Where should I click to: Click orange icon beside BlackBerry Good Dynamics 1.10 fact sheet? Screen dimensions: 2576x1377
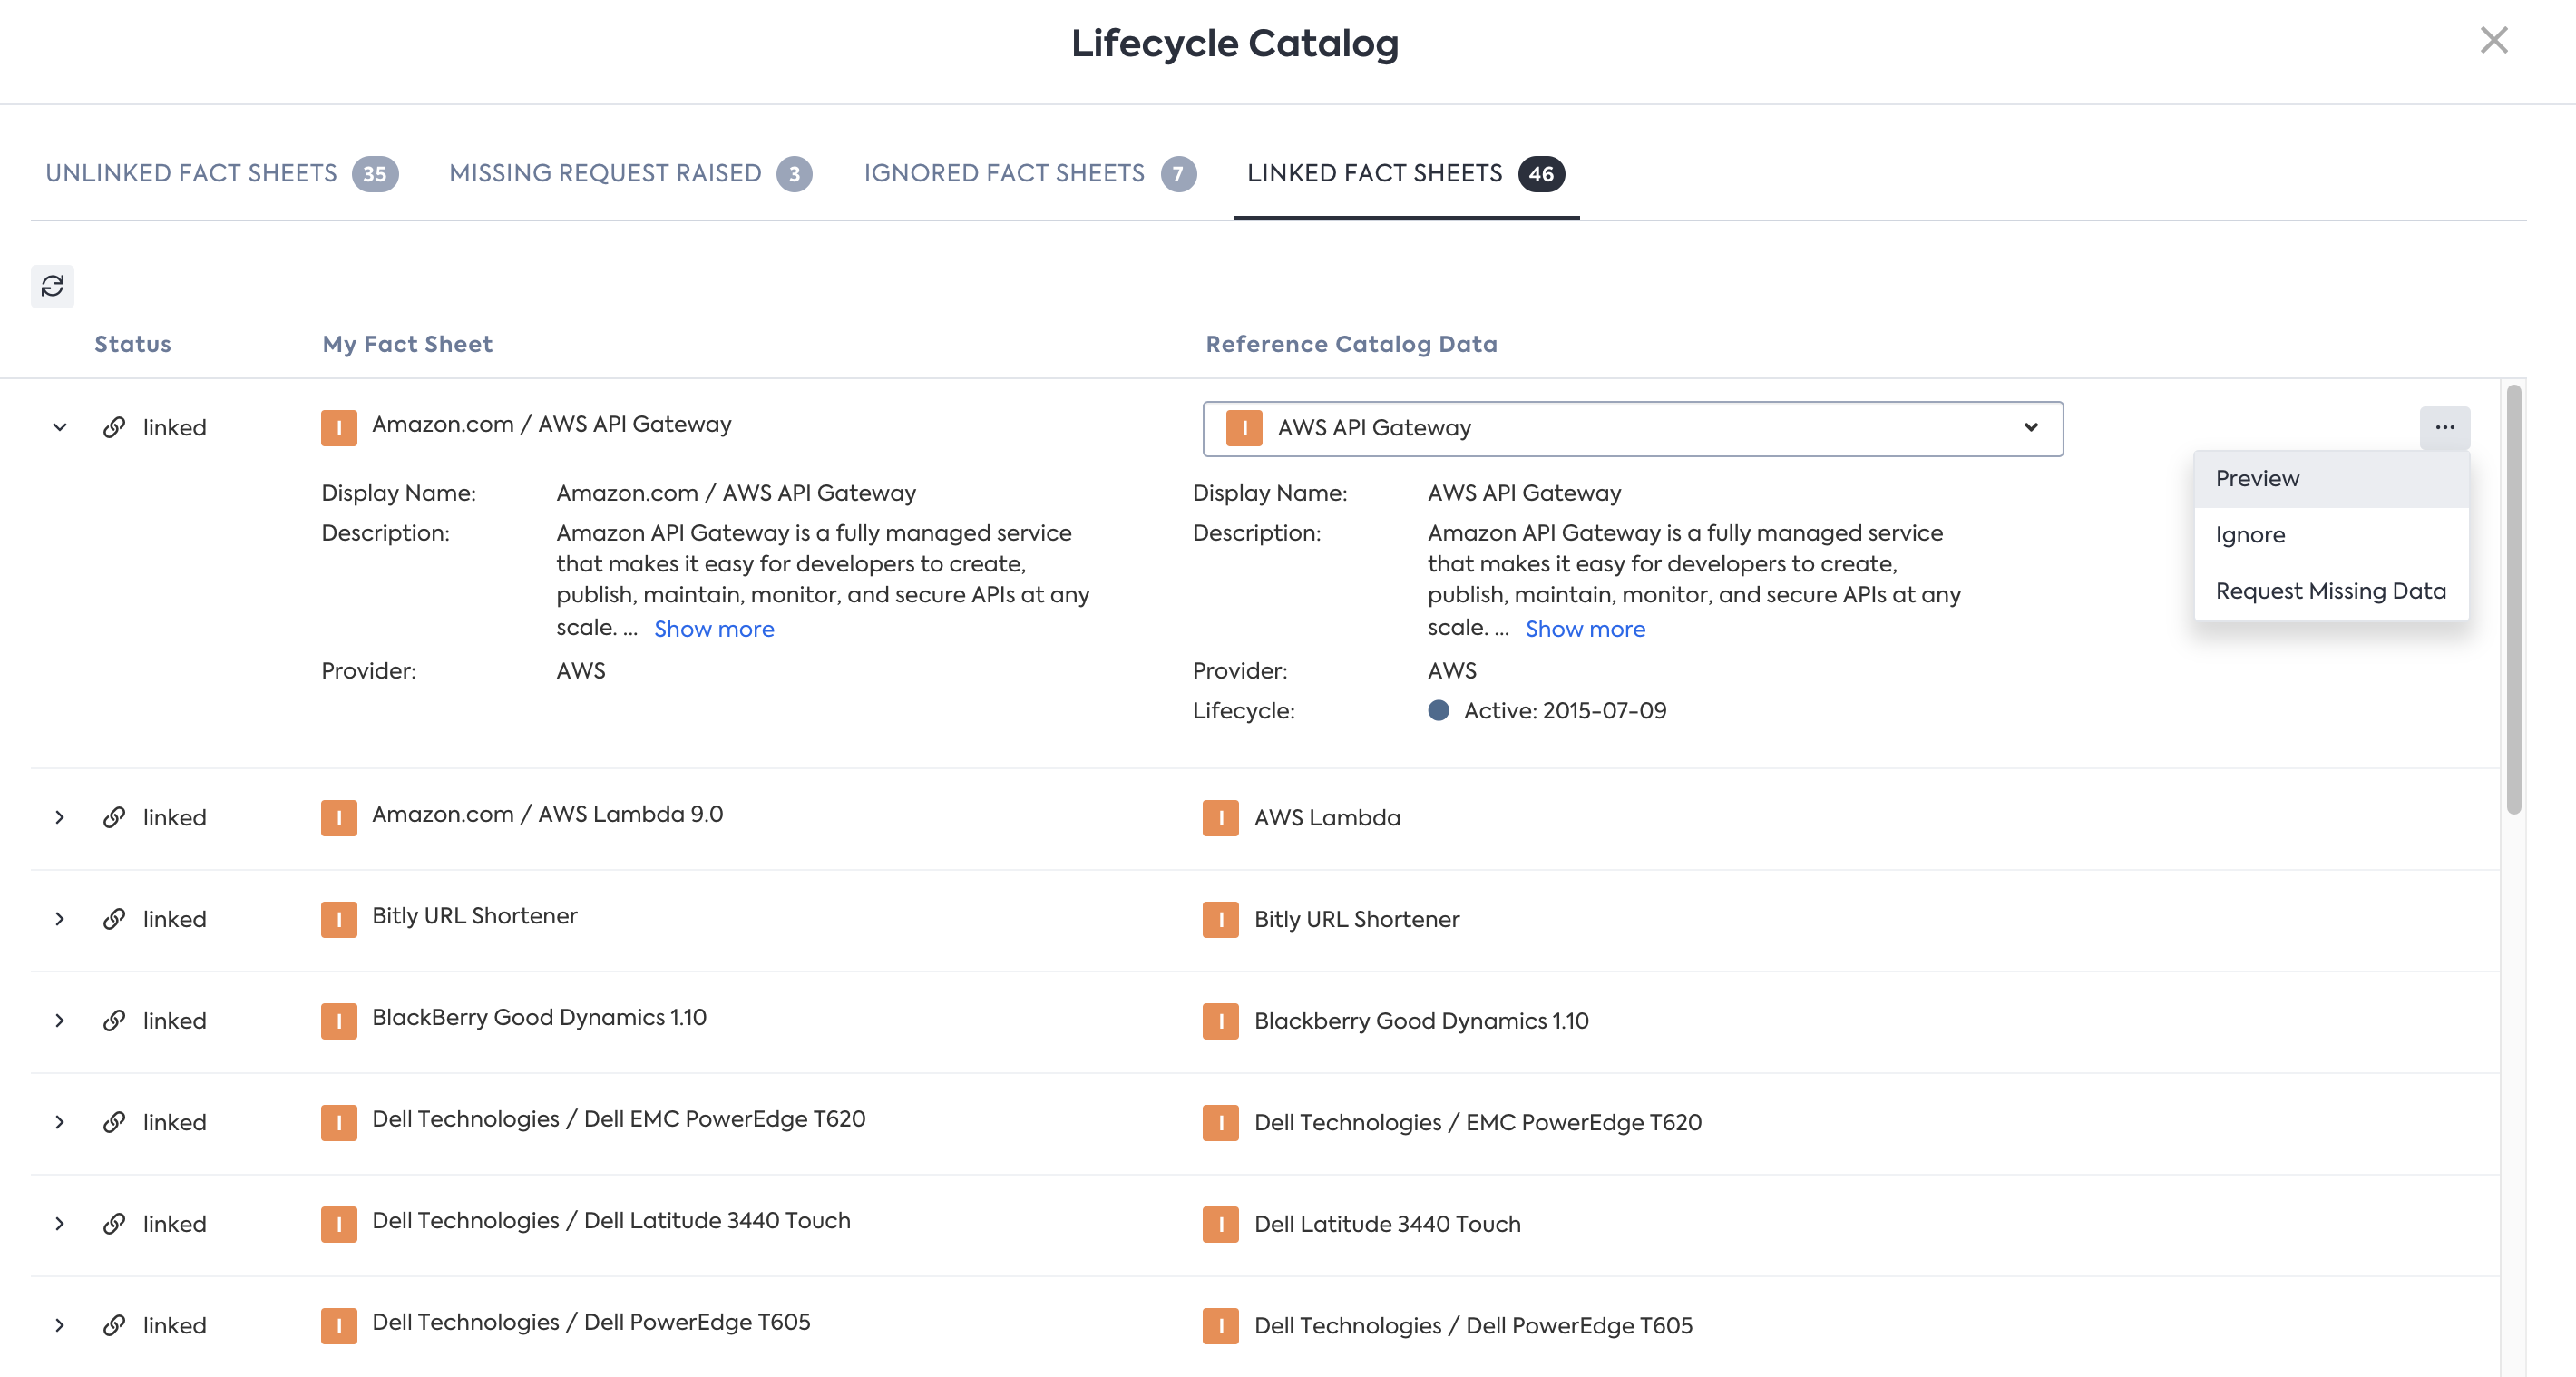pyautogui.click(x=339, y=1021)
